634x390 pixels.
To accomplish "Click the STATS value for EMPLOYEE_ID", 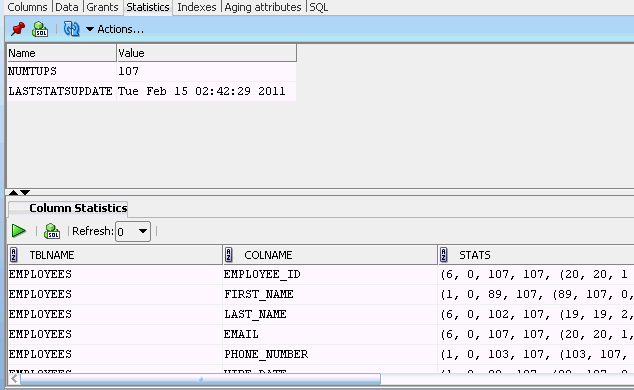I will coord(536,274).
